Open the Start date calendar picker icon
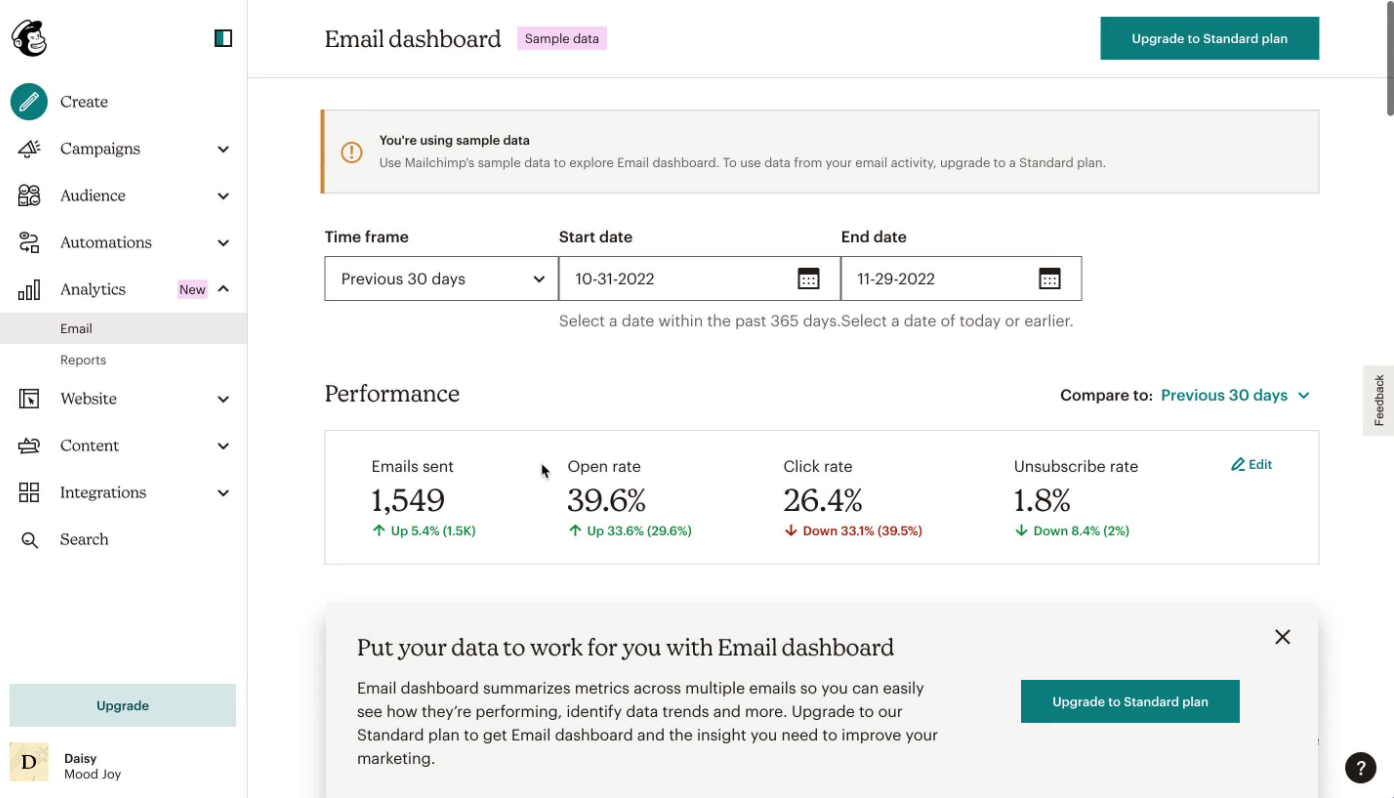1394x798 pixels. [808, 279]
